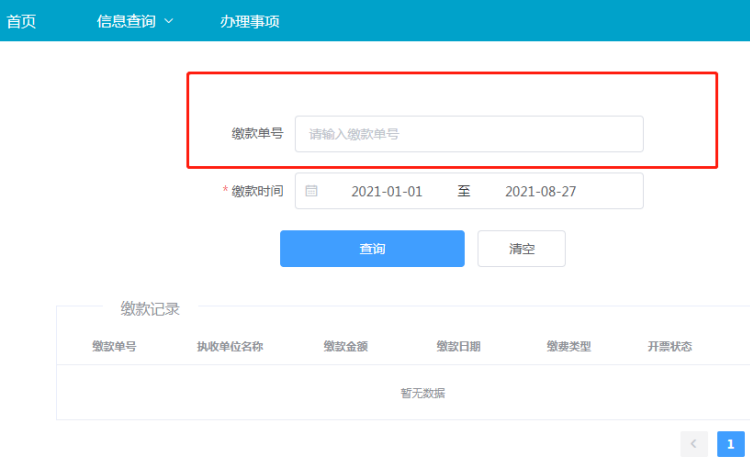The image size is (750, 467).
Task: Focus the 缴款单号 input field
Action: [468, 134]
